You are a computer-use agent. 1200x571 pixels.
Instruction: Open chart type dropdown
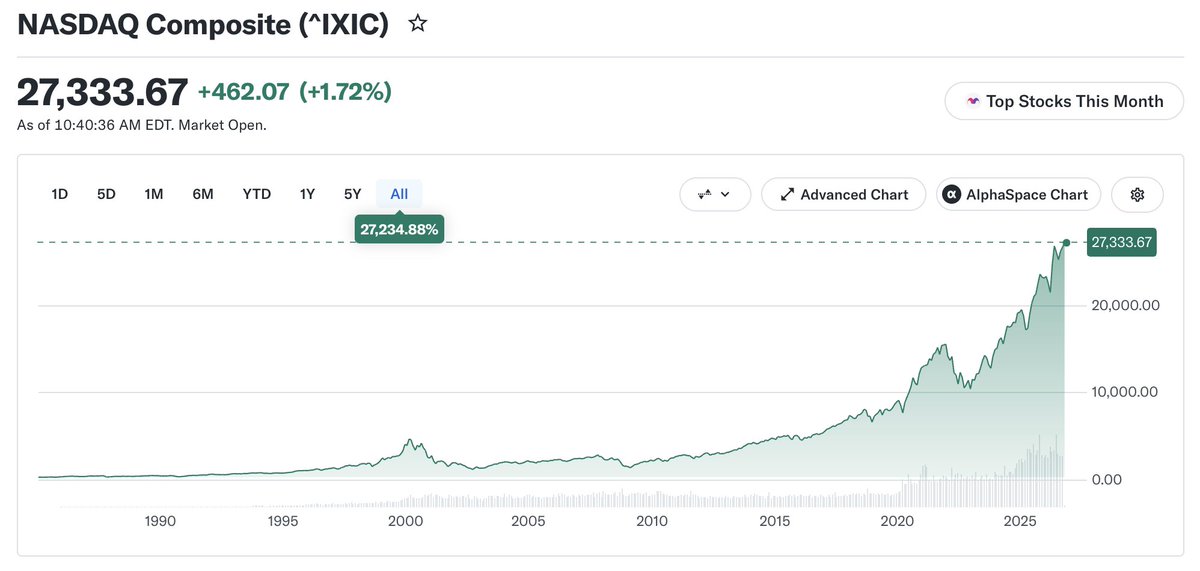pos(715,194)
